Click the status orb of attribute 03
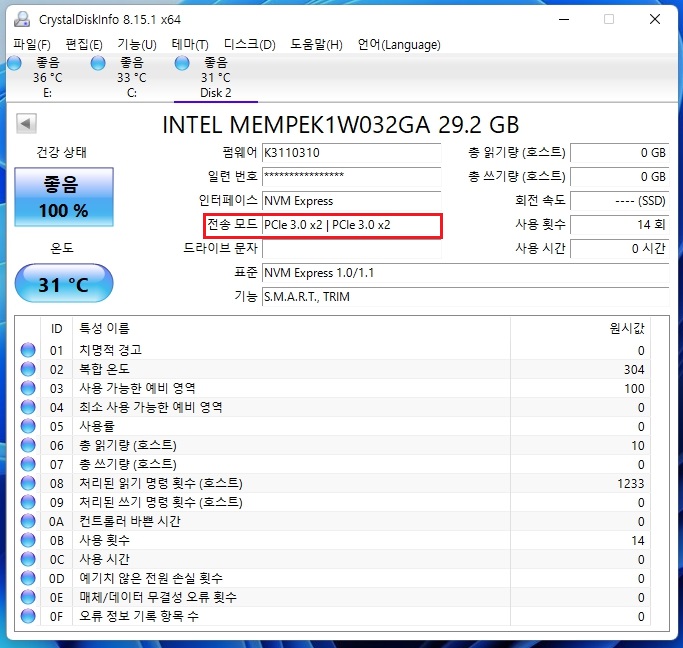Screen dimensions: 683x648 28,388
